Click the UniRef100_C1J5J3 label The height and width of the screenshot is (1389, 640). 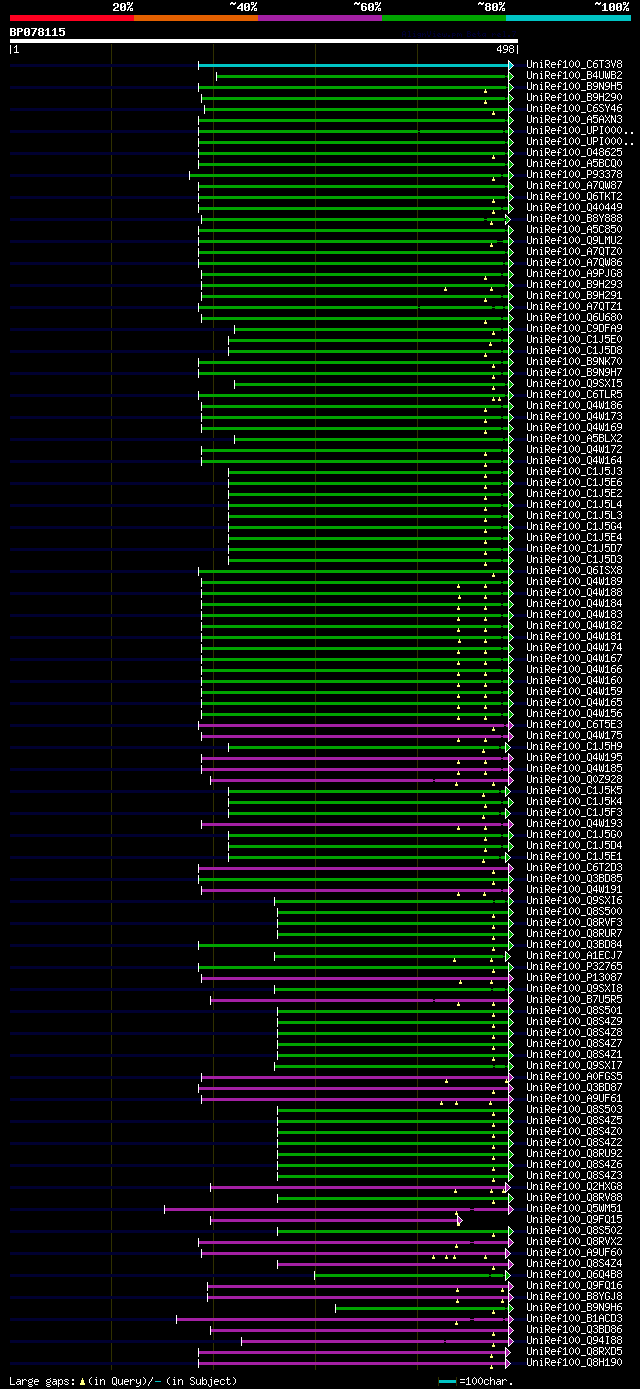[x=574, y=471]
